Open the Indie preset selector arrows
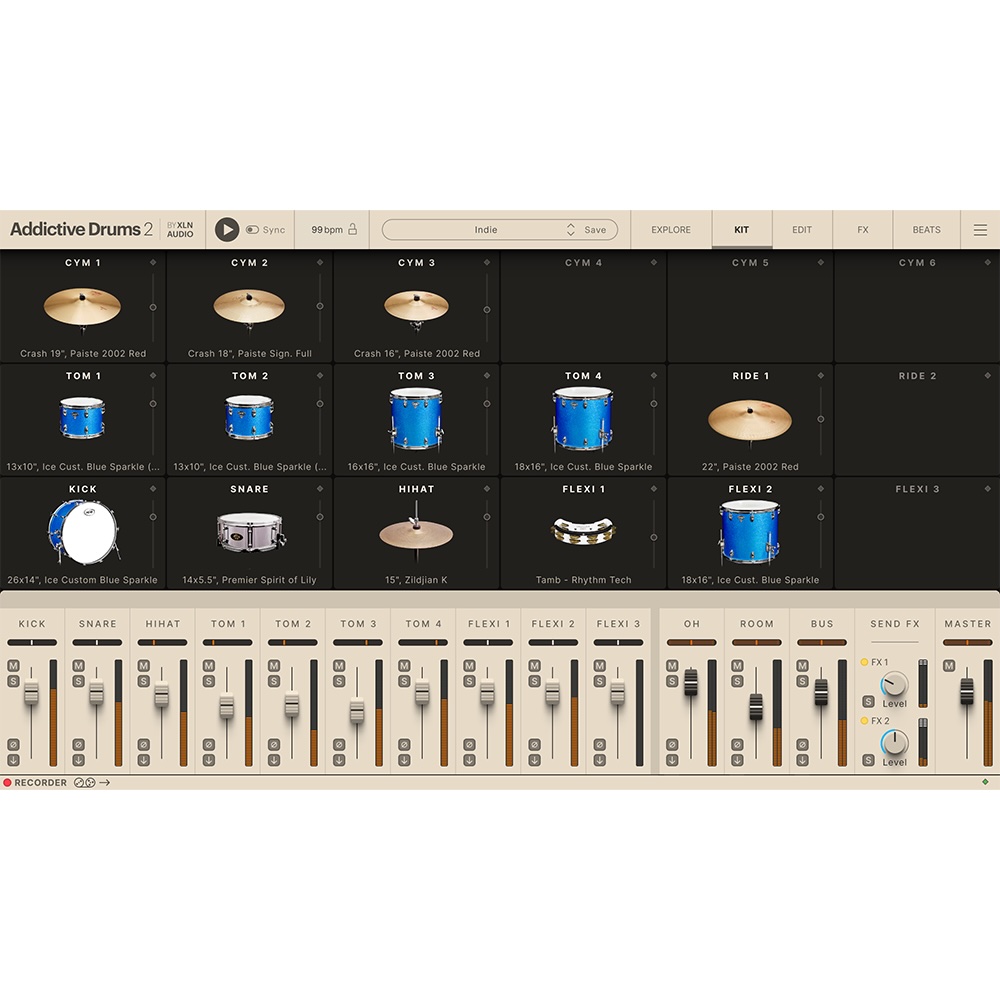 570,230
